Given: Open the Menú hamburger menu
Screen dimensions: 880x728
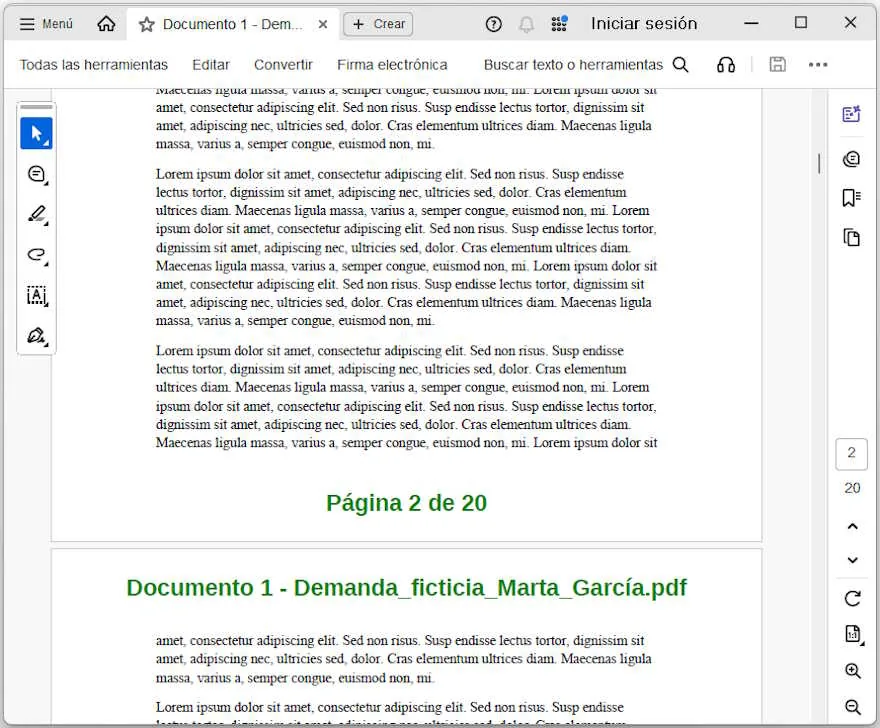Looking at the screenshot, I should tap(46, 24).
